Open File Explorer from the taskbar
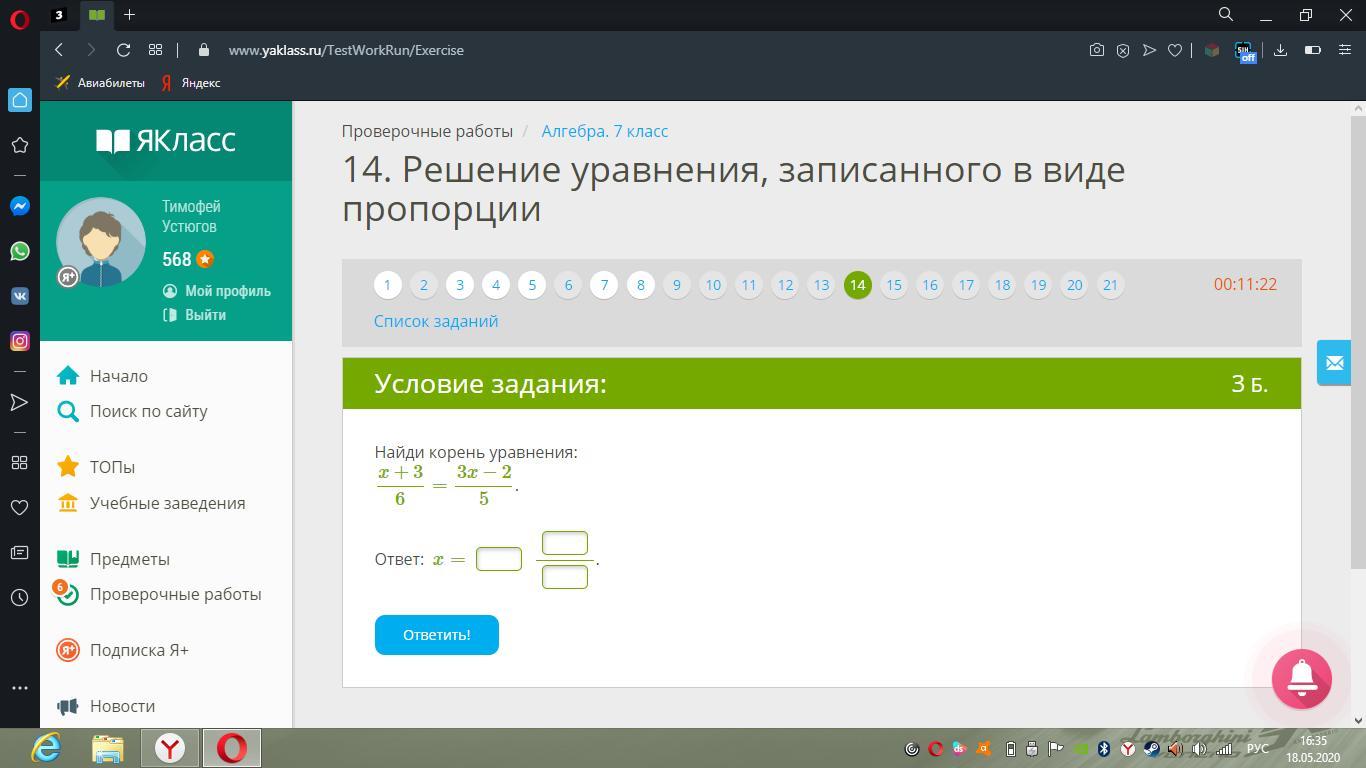Screen dimensions: 1366x768 pos(107,748)
